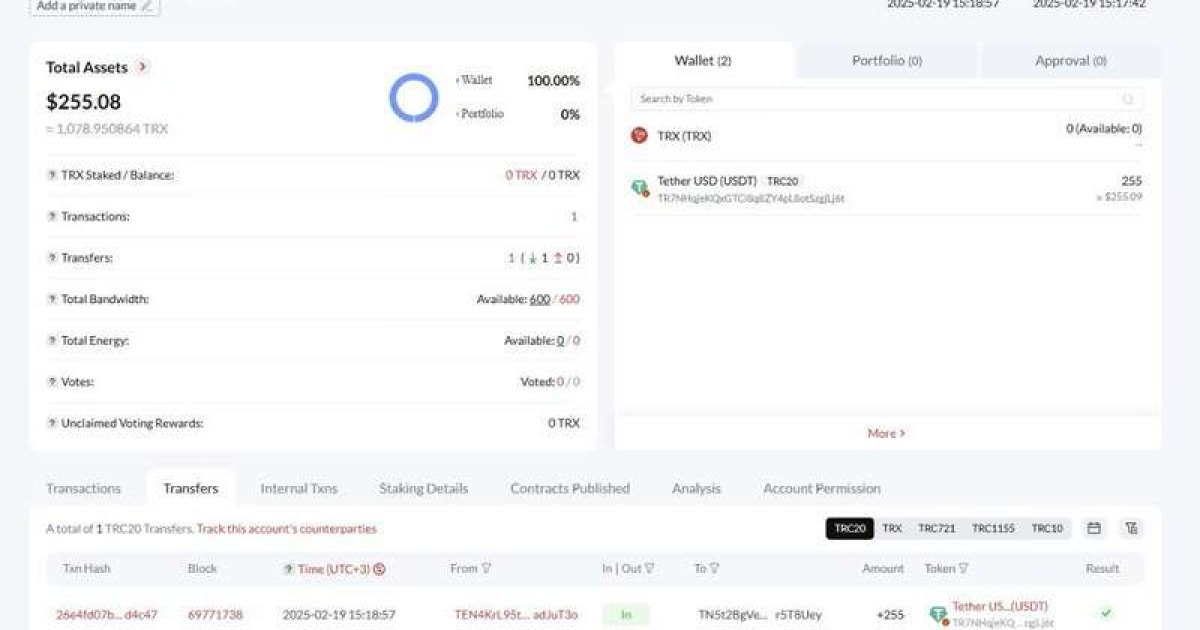Select the TRX transfer type toggle
Image resolution: width=1200 pixels, height=630 pixels.
tap(891, 528)
